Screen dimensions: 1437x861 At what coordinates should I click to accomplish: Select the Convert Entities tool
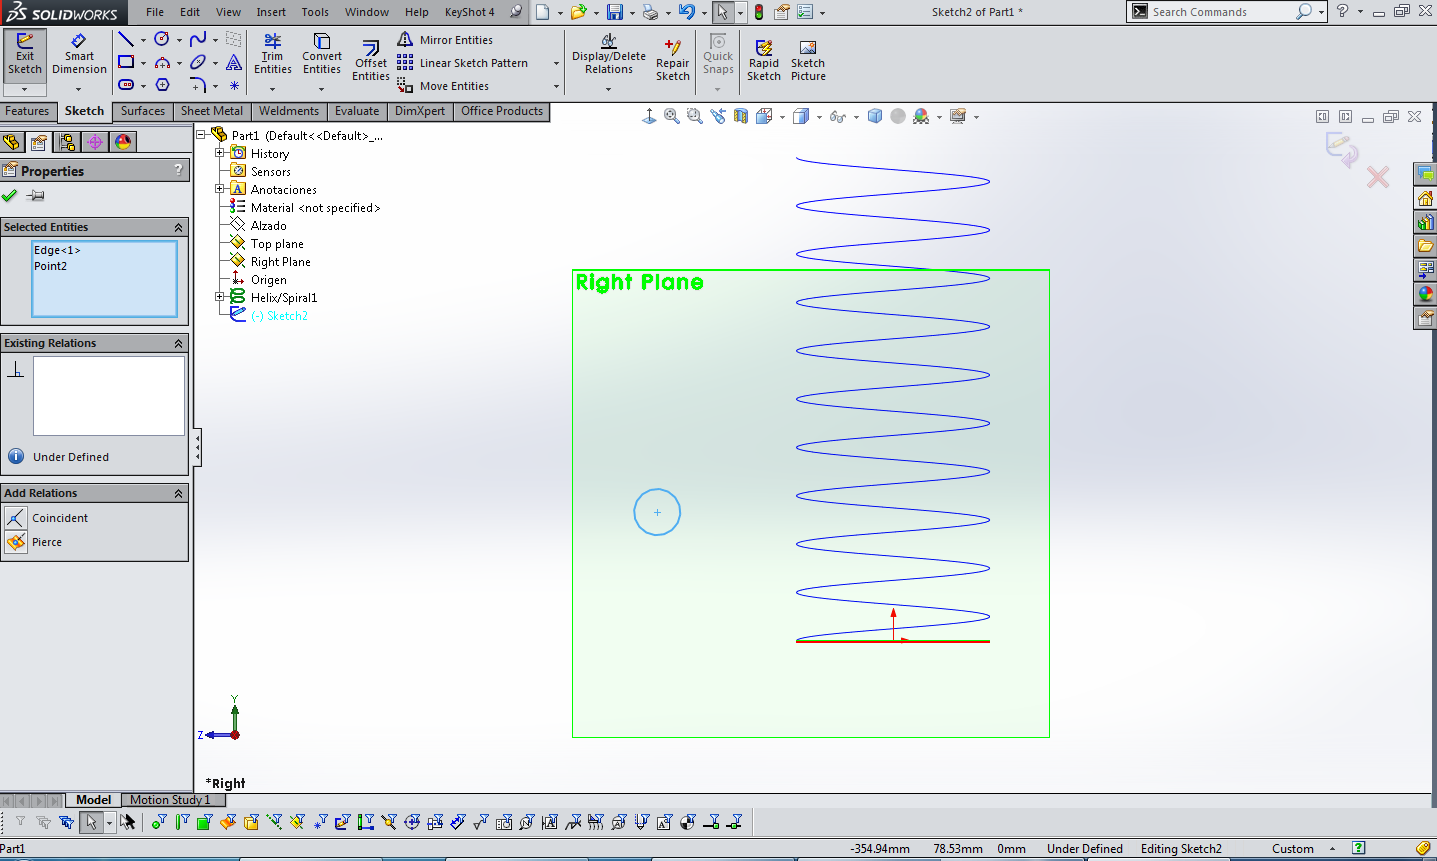(x=321, y=55)
